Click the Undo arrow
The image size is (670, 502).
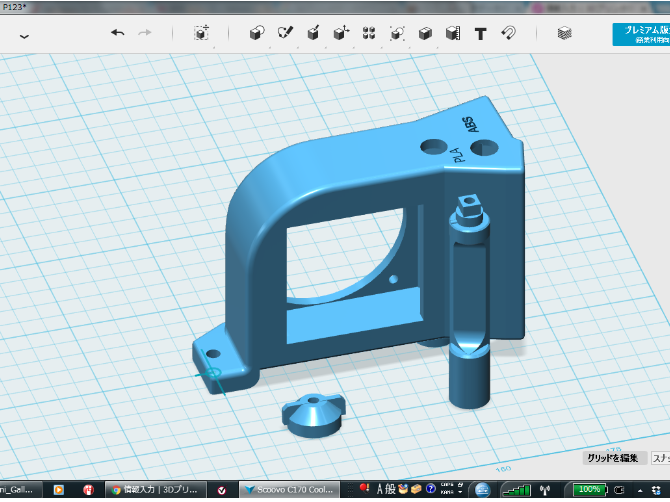pyautogui.click(x=117, y=33)
